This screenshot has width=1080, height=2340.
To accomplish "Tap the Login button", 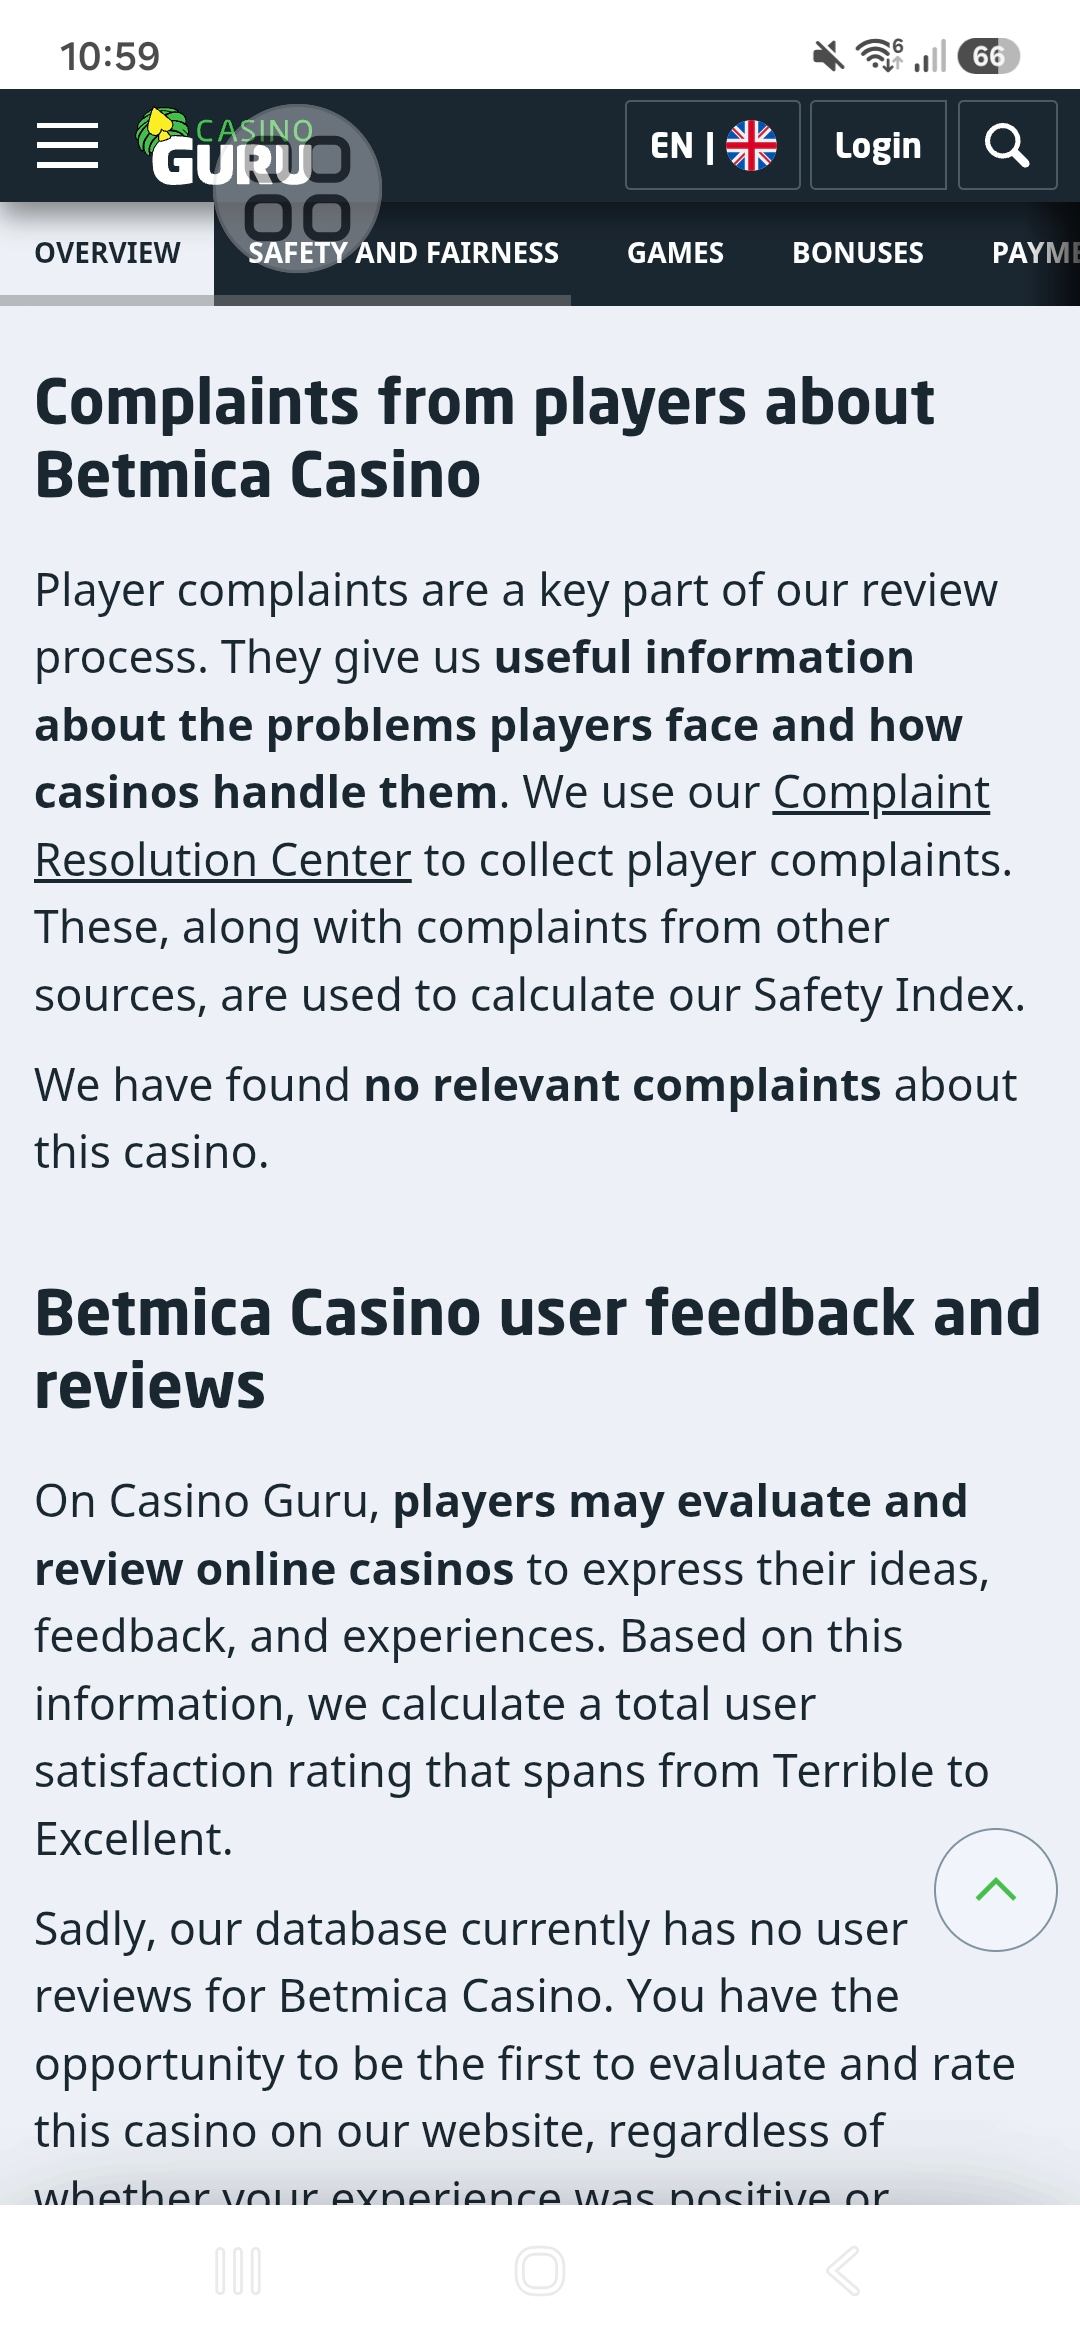I will pyautogui.click(x=878, y=145).
